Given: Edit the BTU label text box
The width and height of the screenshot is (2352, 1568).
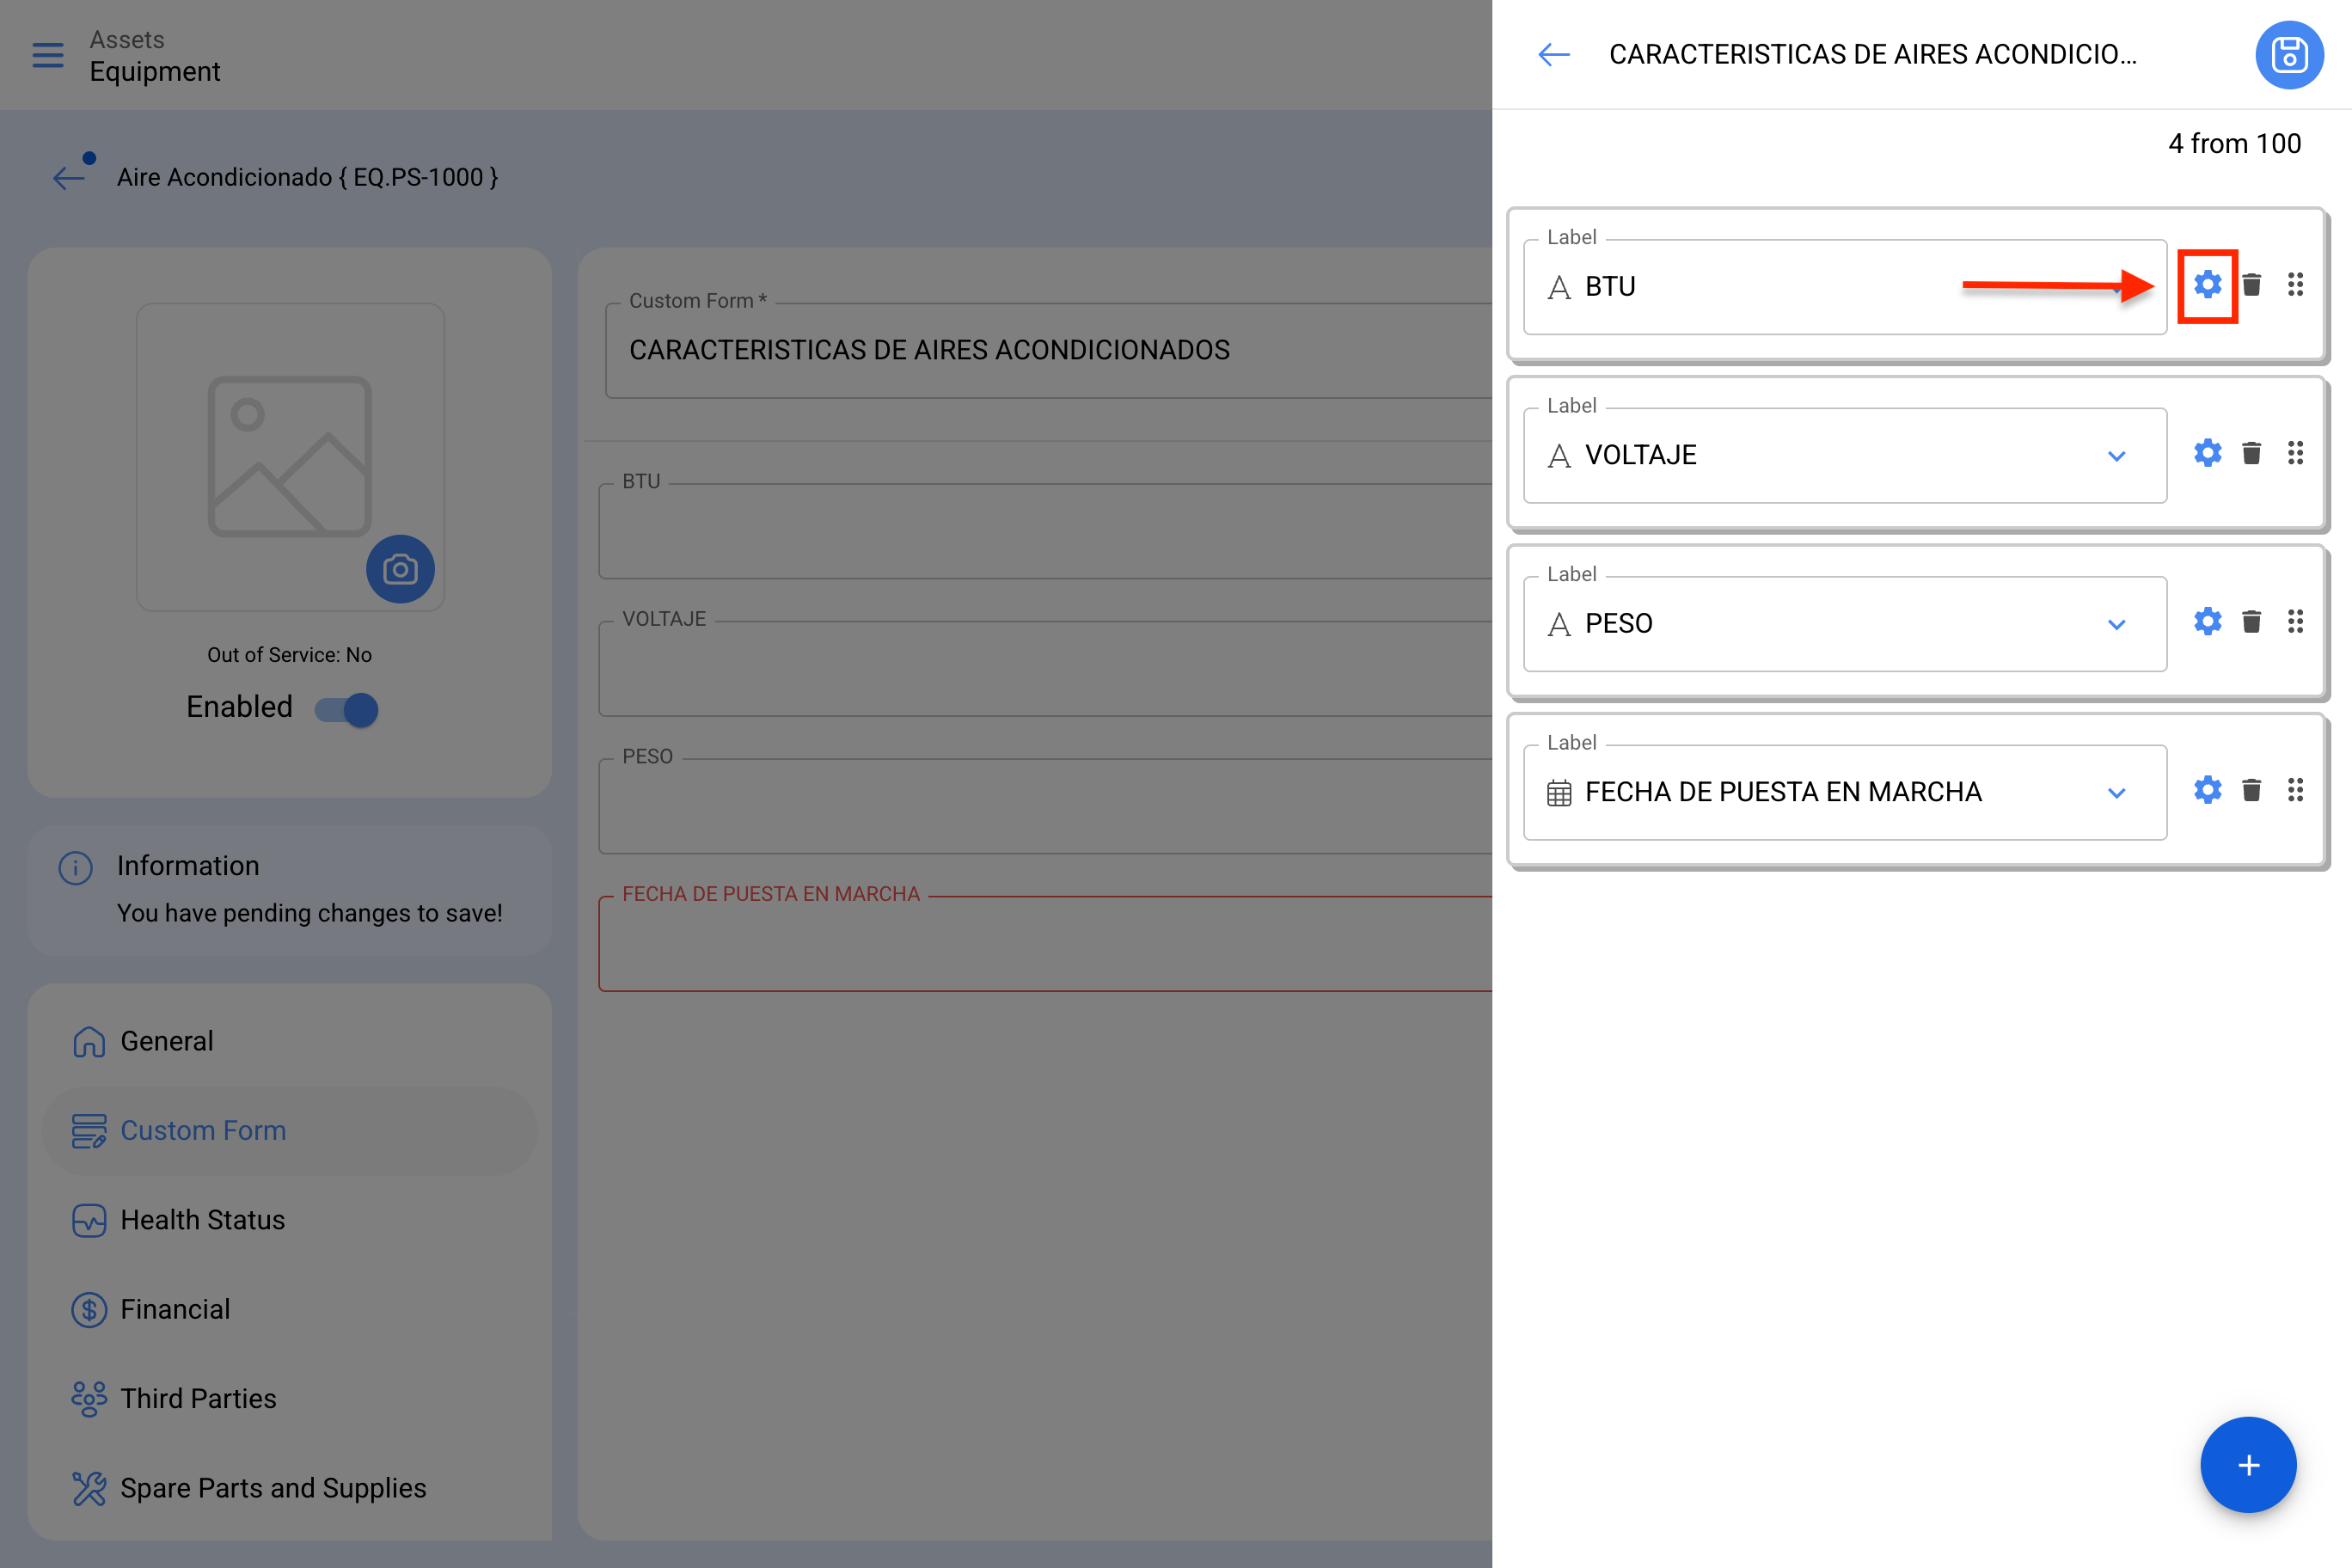Looking at the screenshot, I should tap(1845, 287).
